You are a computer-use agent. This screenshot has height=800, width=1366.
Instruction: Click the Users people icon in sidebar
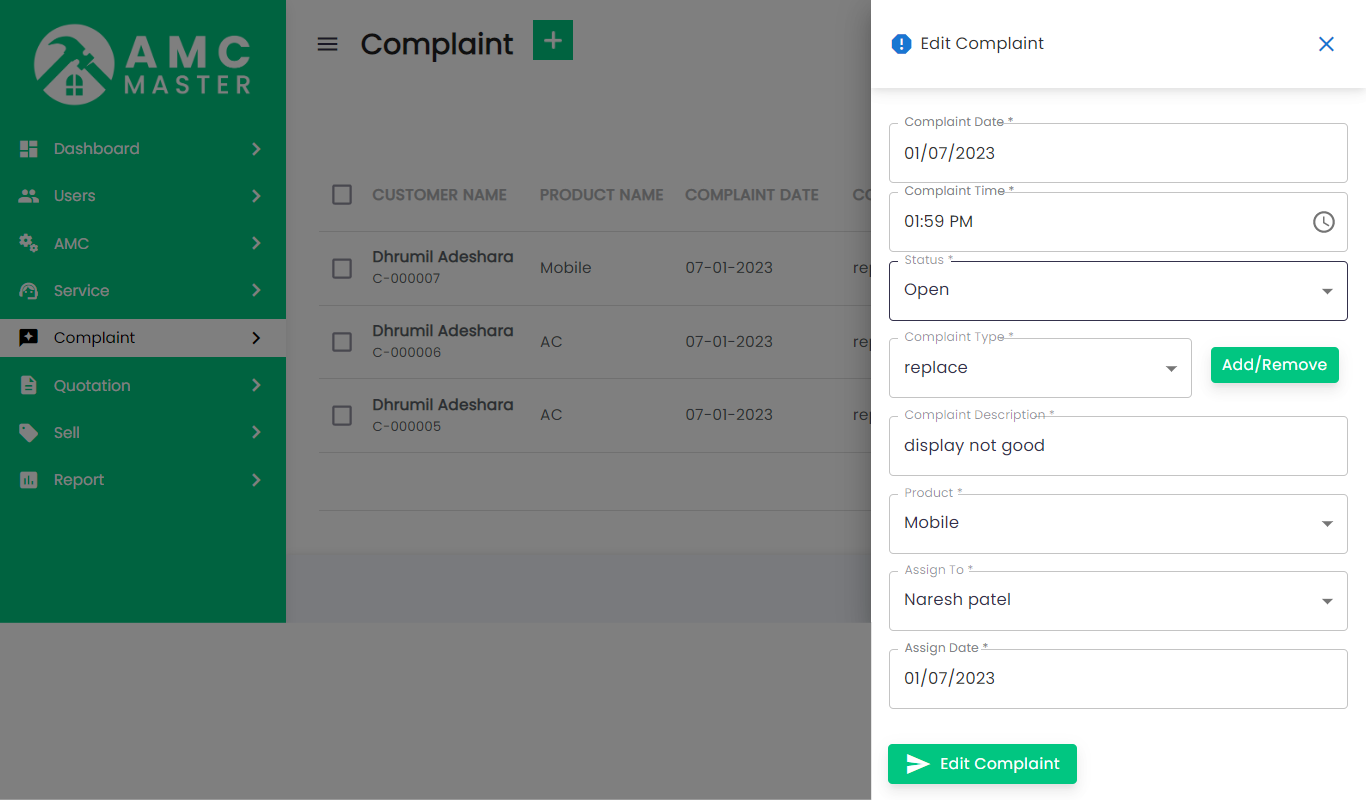tap(29, 196)
